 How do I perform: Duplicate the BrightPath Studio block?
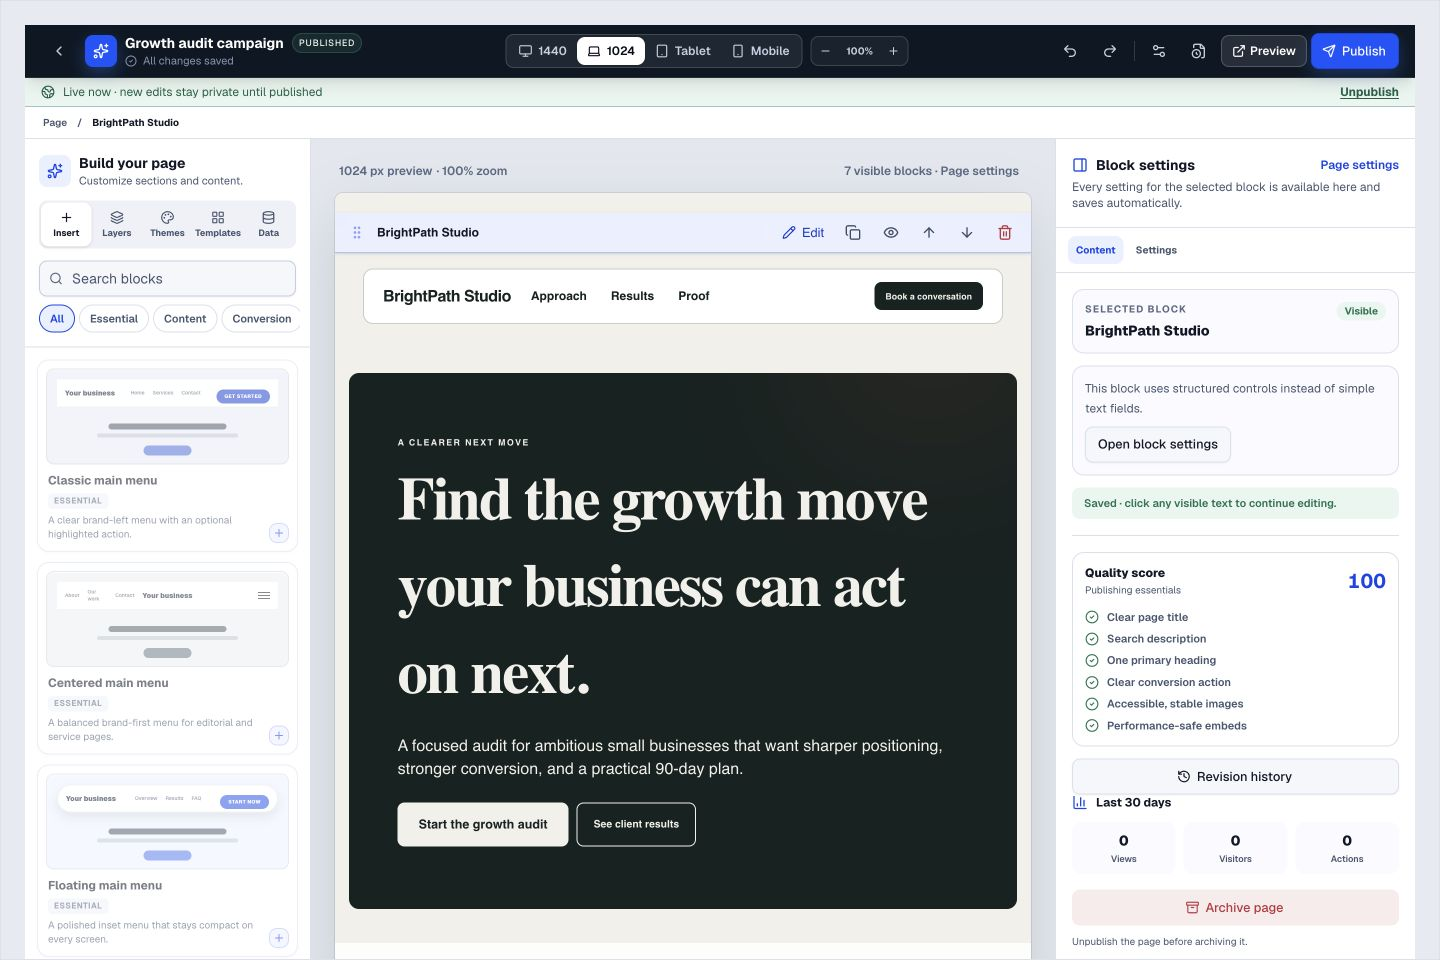pos(853,232)
